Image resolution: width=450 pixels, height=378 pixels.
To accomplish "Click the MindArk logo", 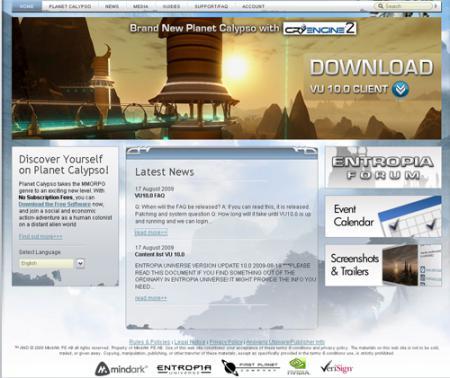I will [121, 369].
